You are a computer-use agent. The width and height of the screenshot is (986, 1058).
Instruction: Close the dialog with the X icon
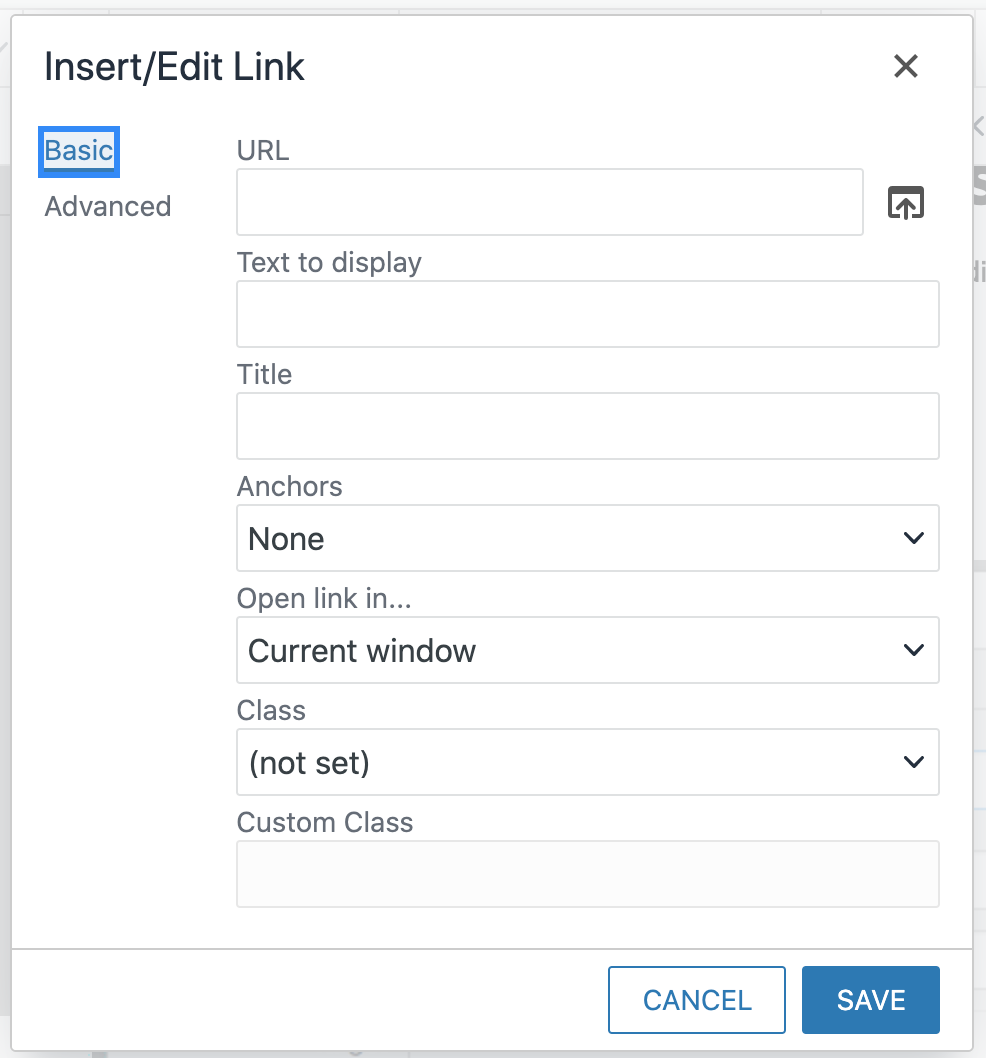click(905, 66)
